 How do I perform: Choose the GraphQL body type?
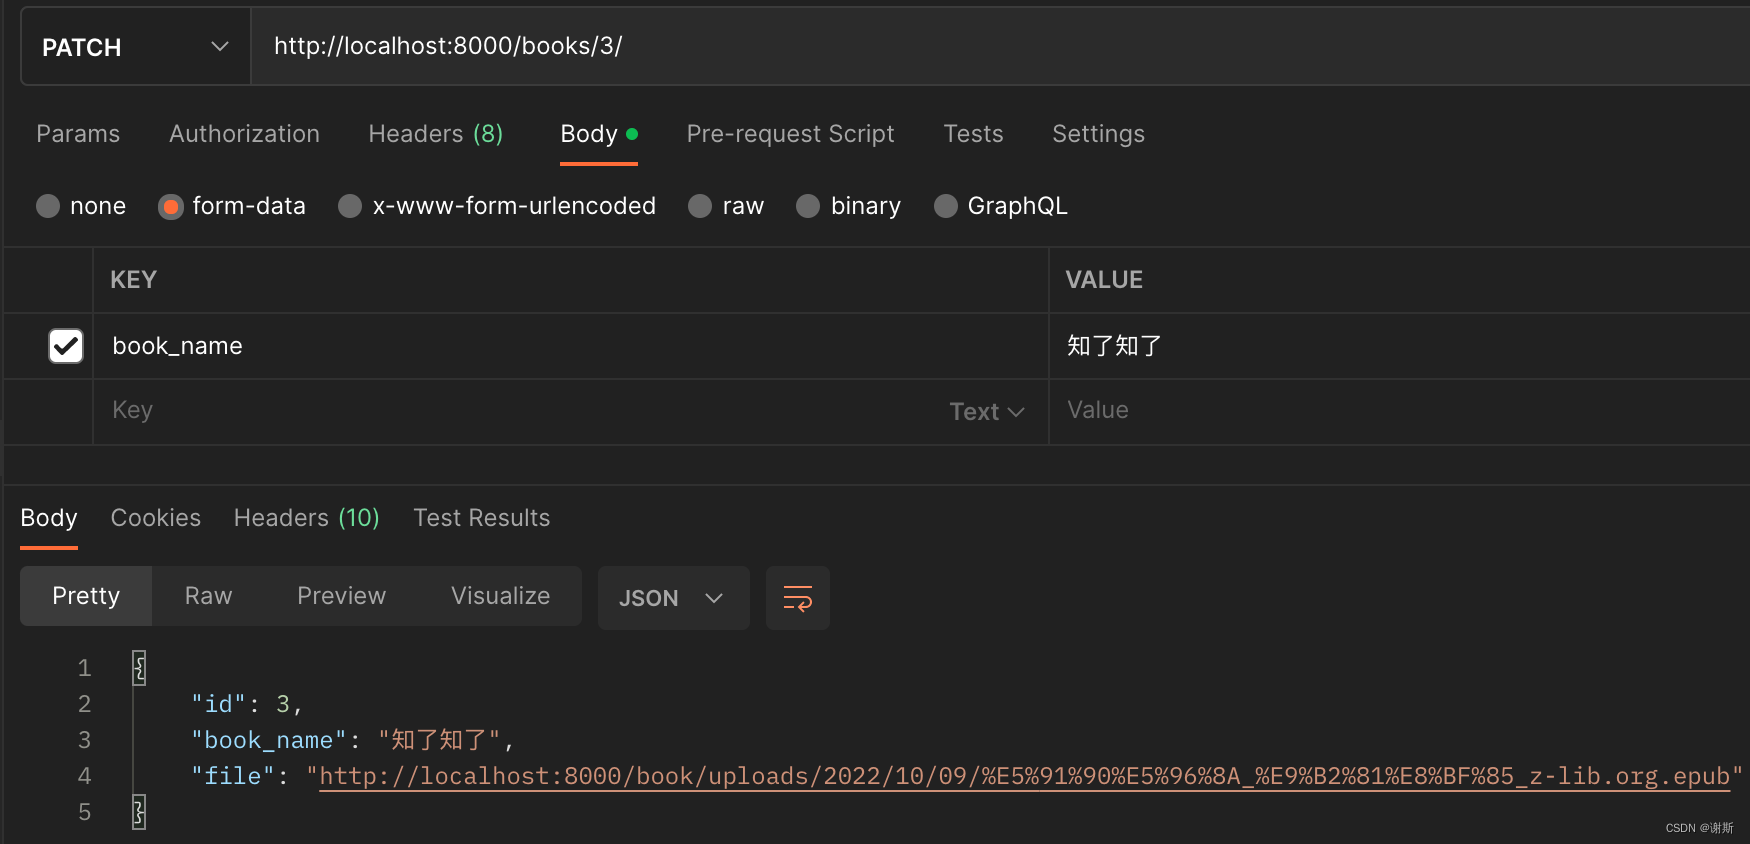(1000, 206)
